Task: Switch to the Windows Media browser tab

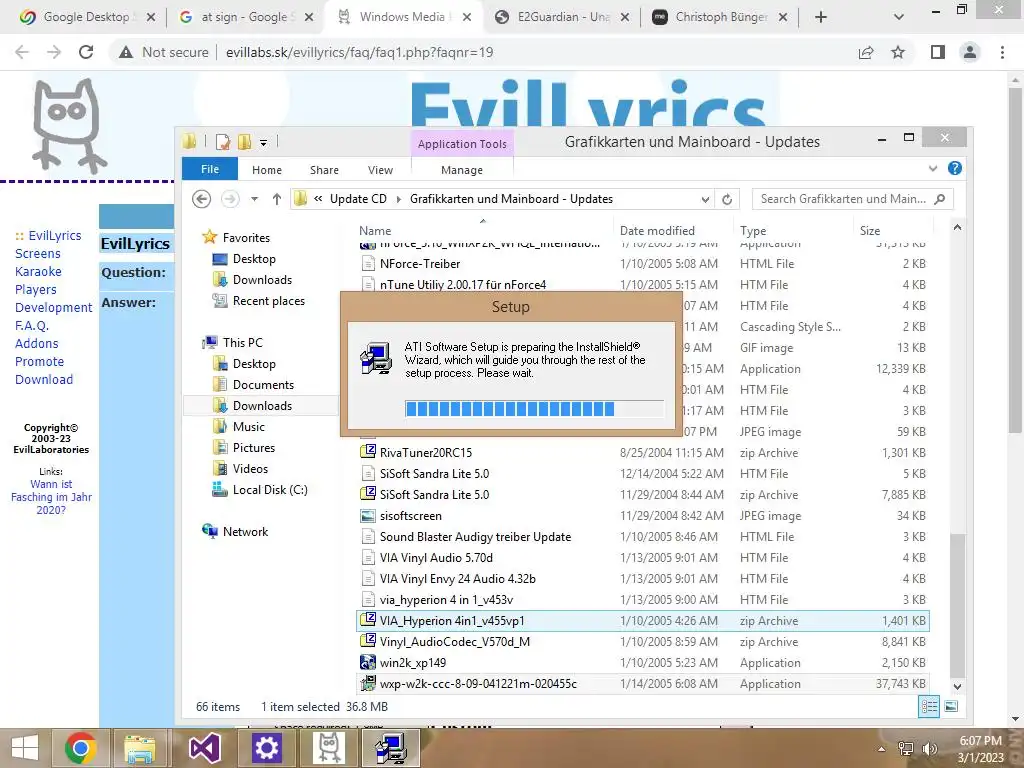Action: point(402,17)
